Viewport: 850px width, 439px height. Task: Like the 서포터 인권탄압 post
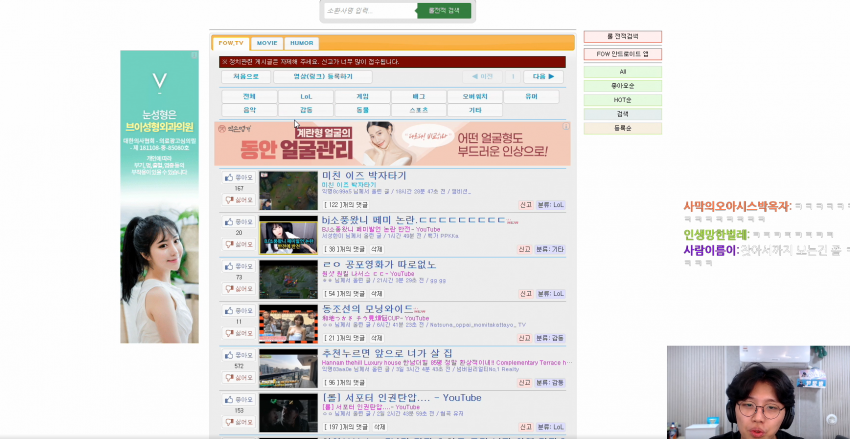pyautogui.click(x=239, y=399)
